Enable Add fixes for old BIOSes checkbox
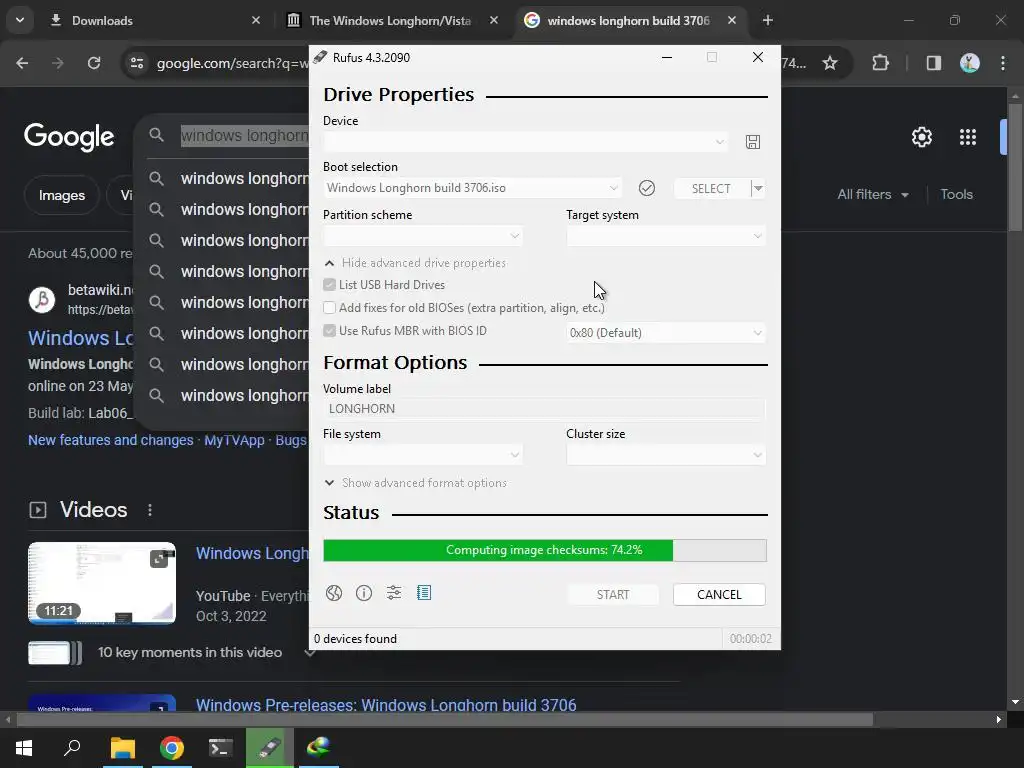This screenshot has height=768, width=1024. click(329, 308)
